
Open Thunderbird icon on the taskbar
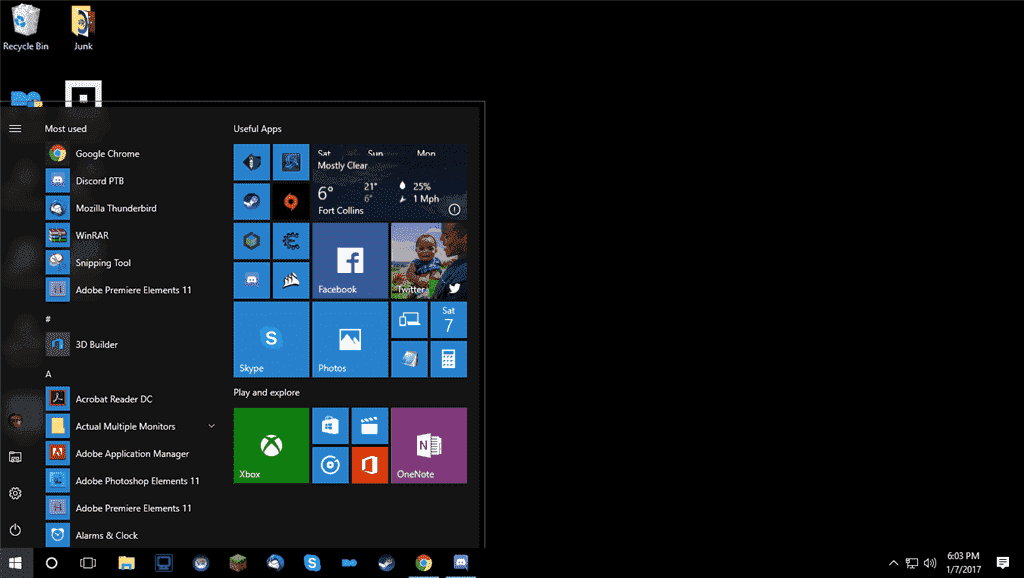[275, 563]
